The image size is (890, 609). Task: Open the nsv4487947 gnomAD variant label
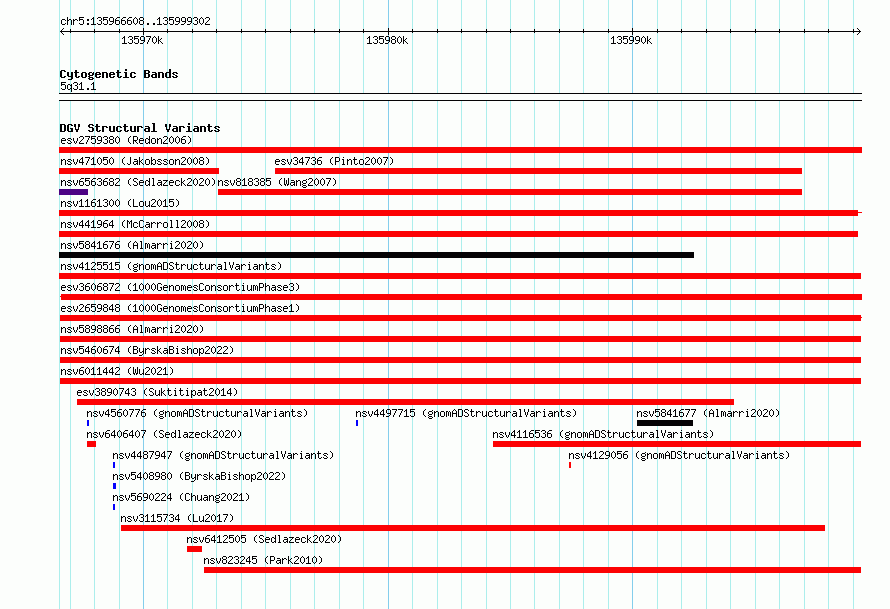click(x=223, y=455)
